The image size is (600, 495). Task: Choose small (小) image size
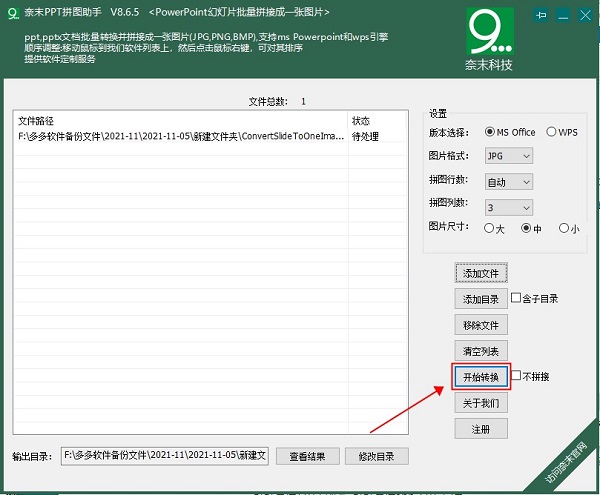(569, 228)
